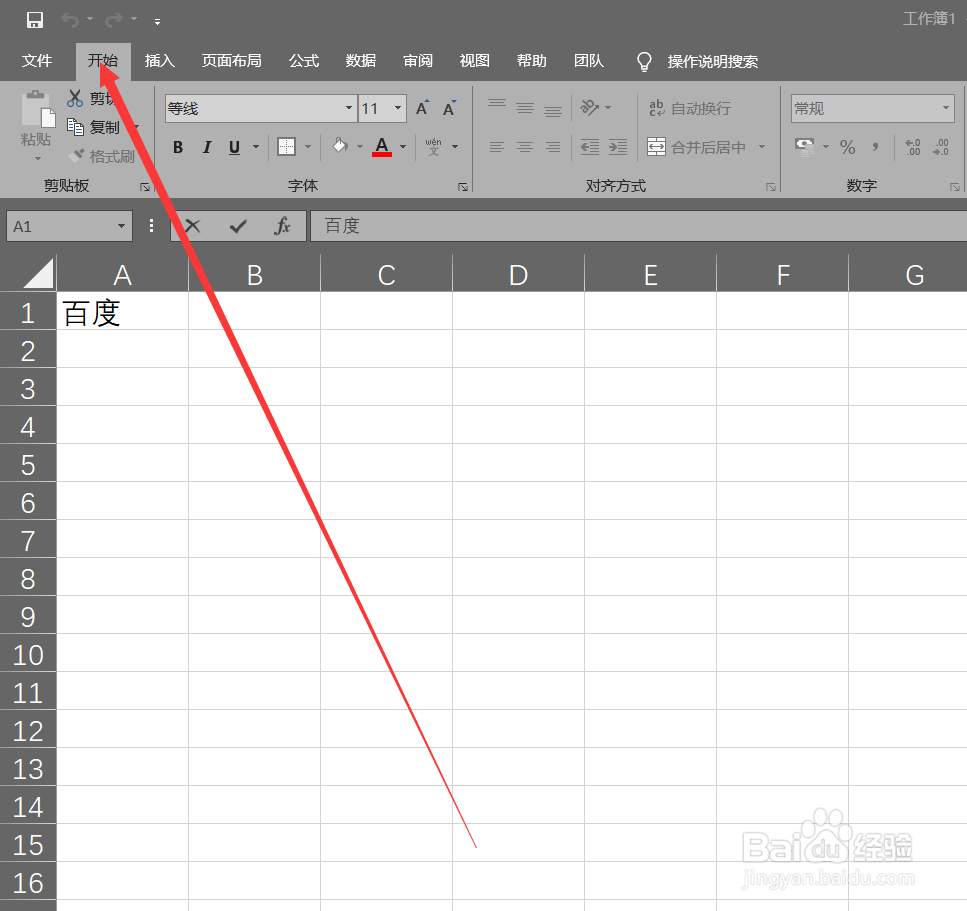Click the center align icon

click(525, 147)
